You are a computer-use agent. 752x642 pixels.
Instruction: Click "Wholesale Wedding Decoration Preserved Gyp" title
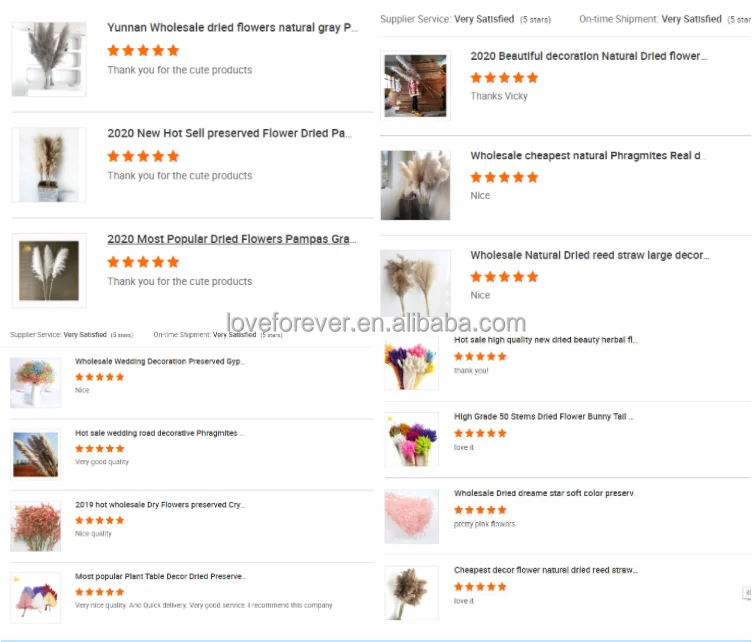160,361
